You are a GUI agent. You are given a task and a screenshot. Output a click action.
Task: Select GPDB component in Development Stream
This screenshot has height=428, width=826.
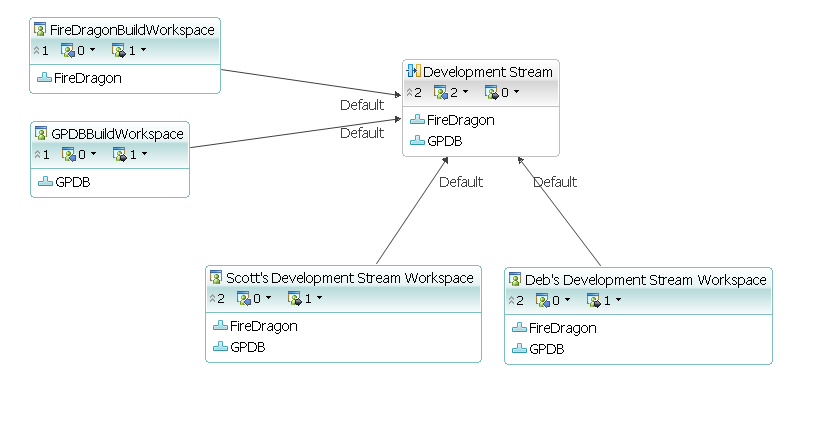pos(445,141)
